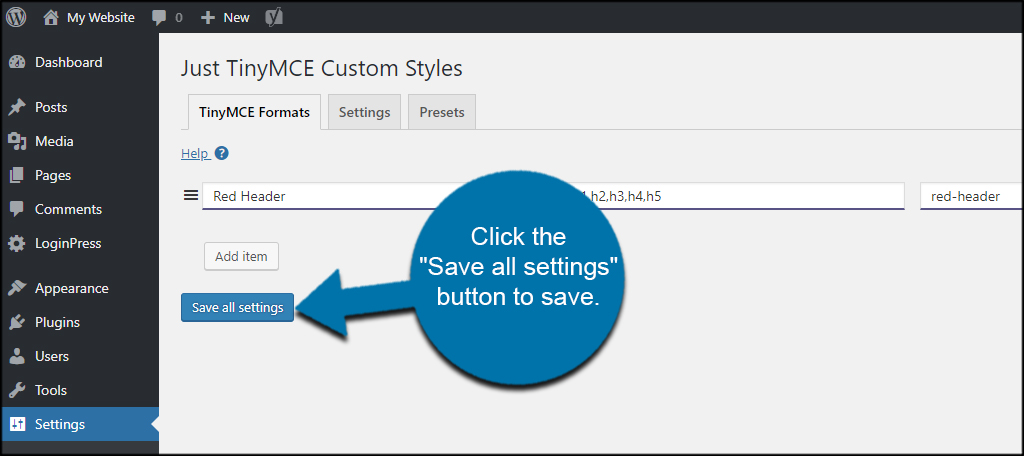Viewport: 1024px width, 456px height.
Task: Click the Dashboard gauge icon
Action: [x=16, y=62]
